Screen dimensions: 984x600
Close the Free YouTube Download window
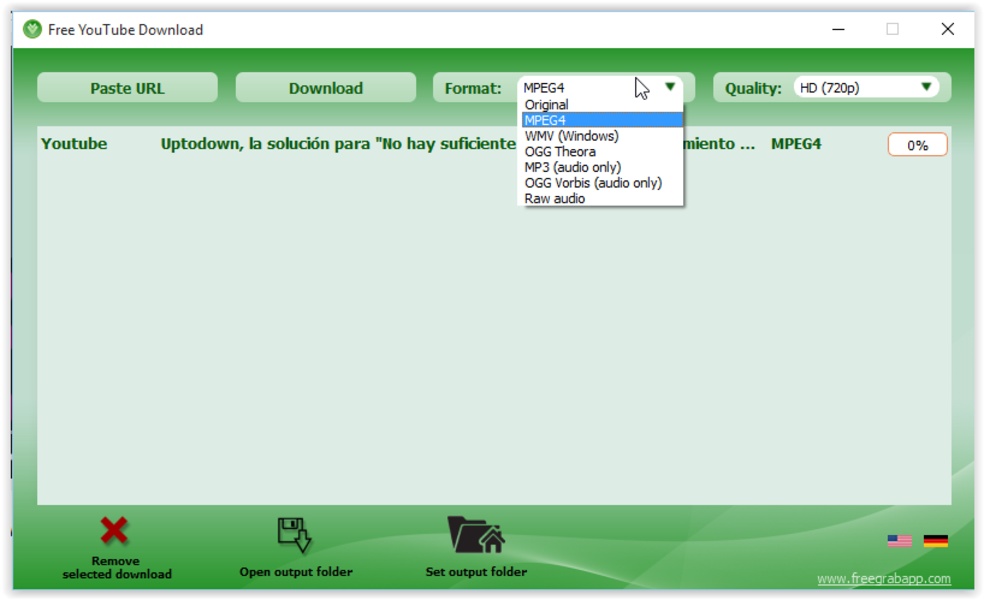tap(948, 29)
